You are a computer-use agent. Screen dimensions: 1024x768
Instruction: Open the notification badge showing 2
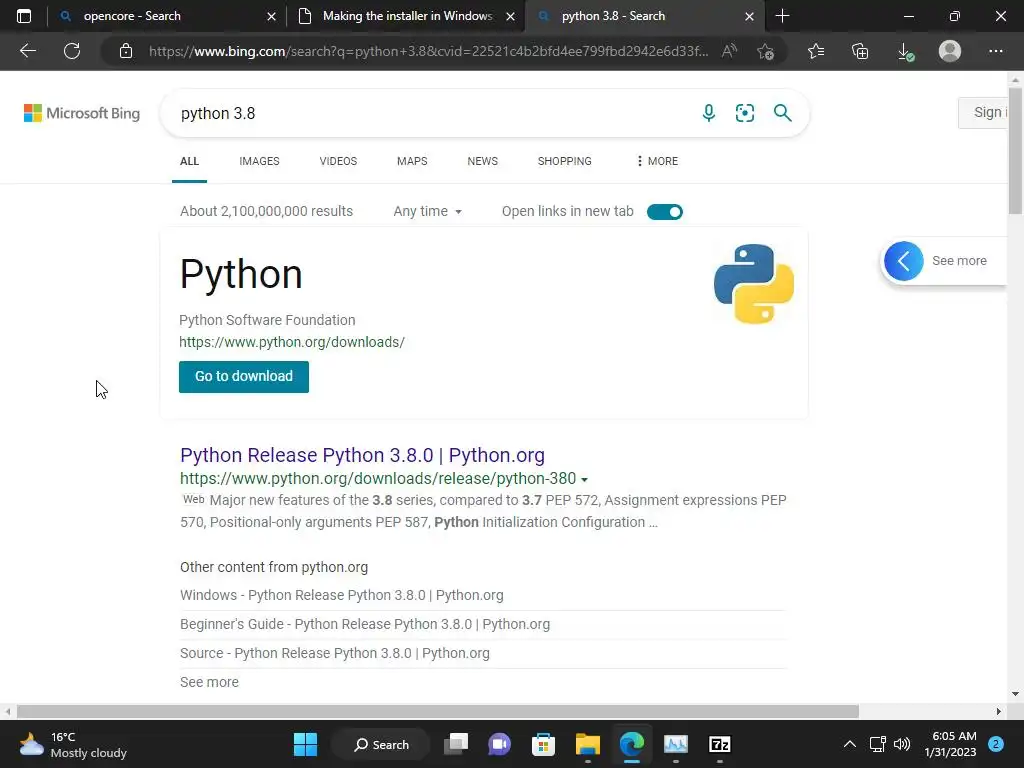pyautogui.click(x=995, y=744)
